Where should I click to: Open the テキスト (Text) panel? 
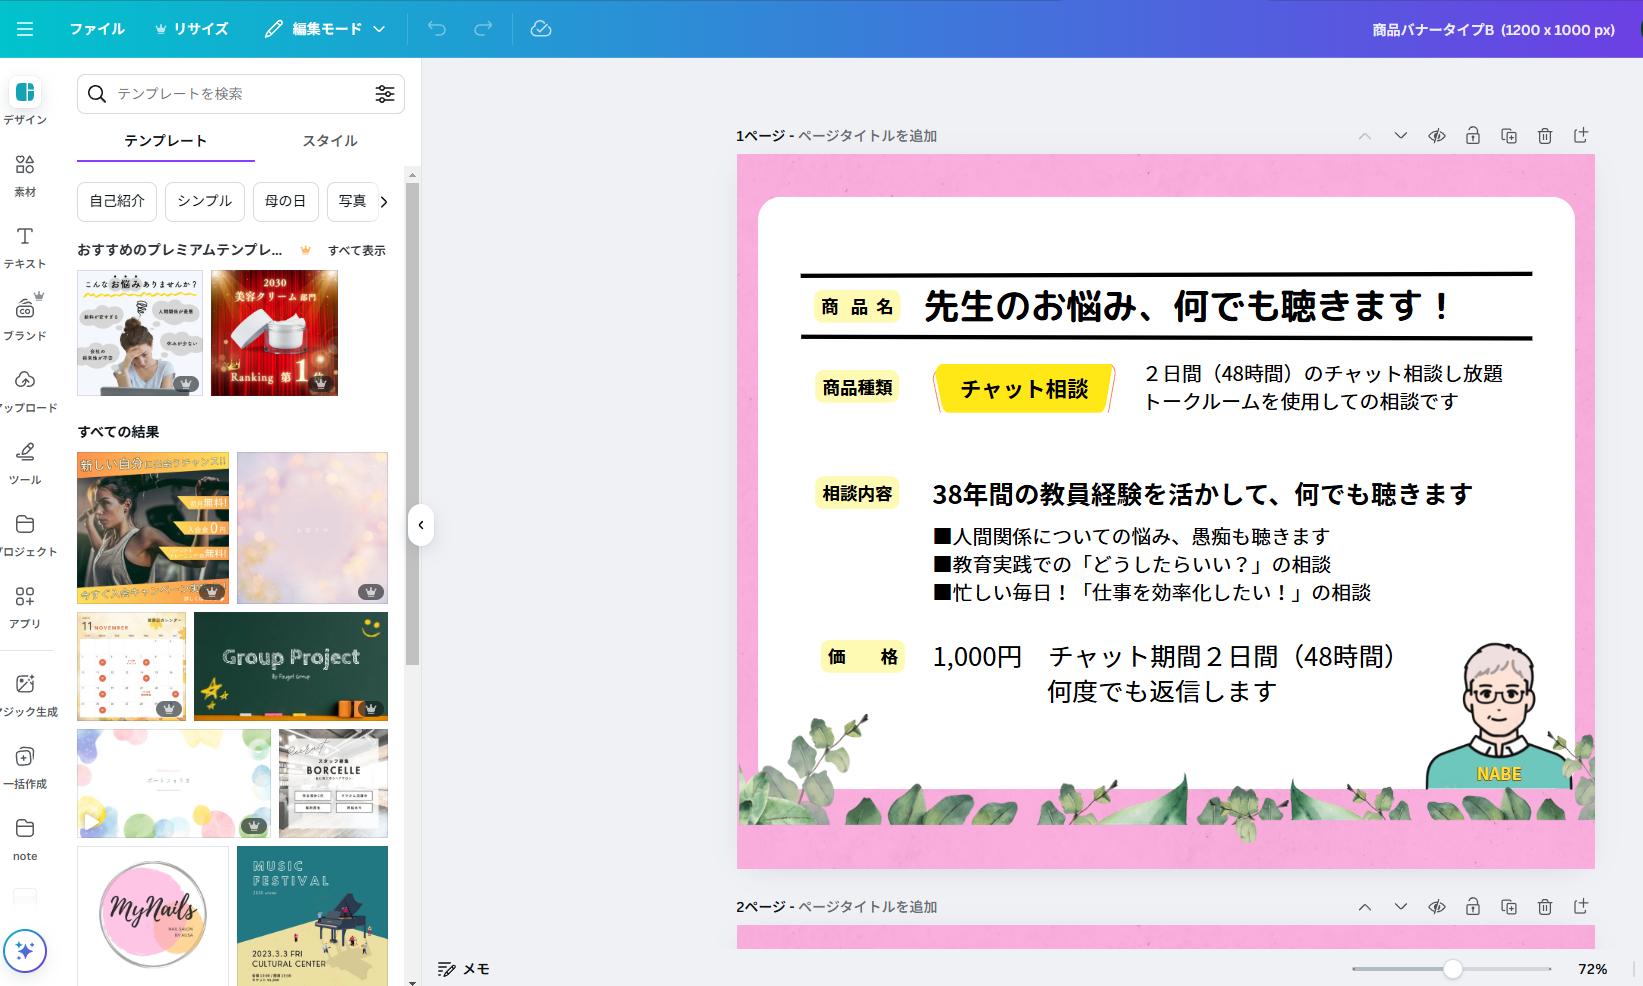(x=25, y=247)
